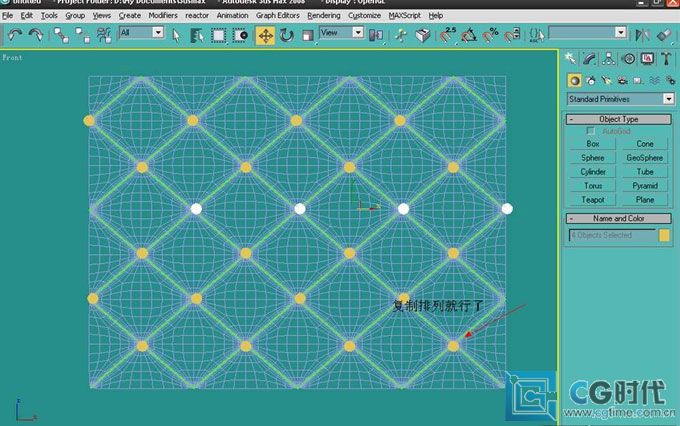Image resolution: width=680 pixels, height=426 pixels.
Task: Toggle Angle Snap magnet
Action: click(x=469, y=35)
